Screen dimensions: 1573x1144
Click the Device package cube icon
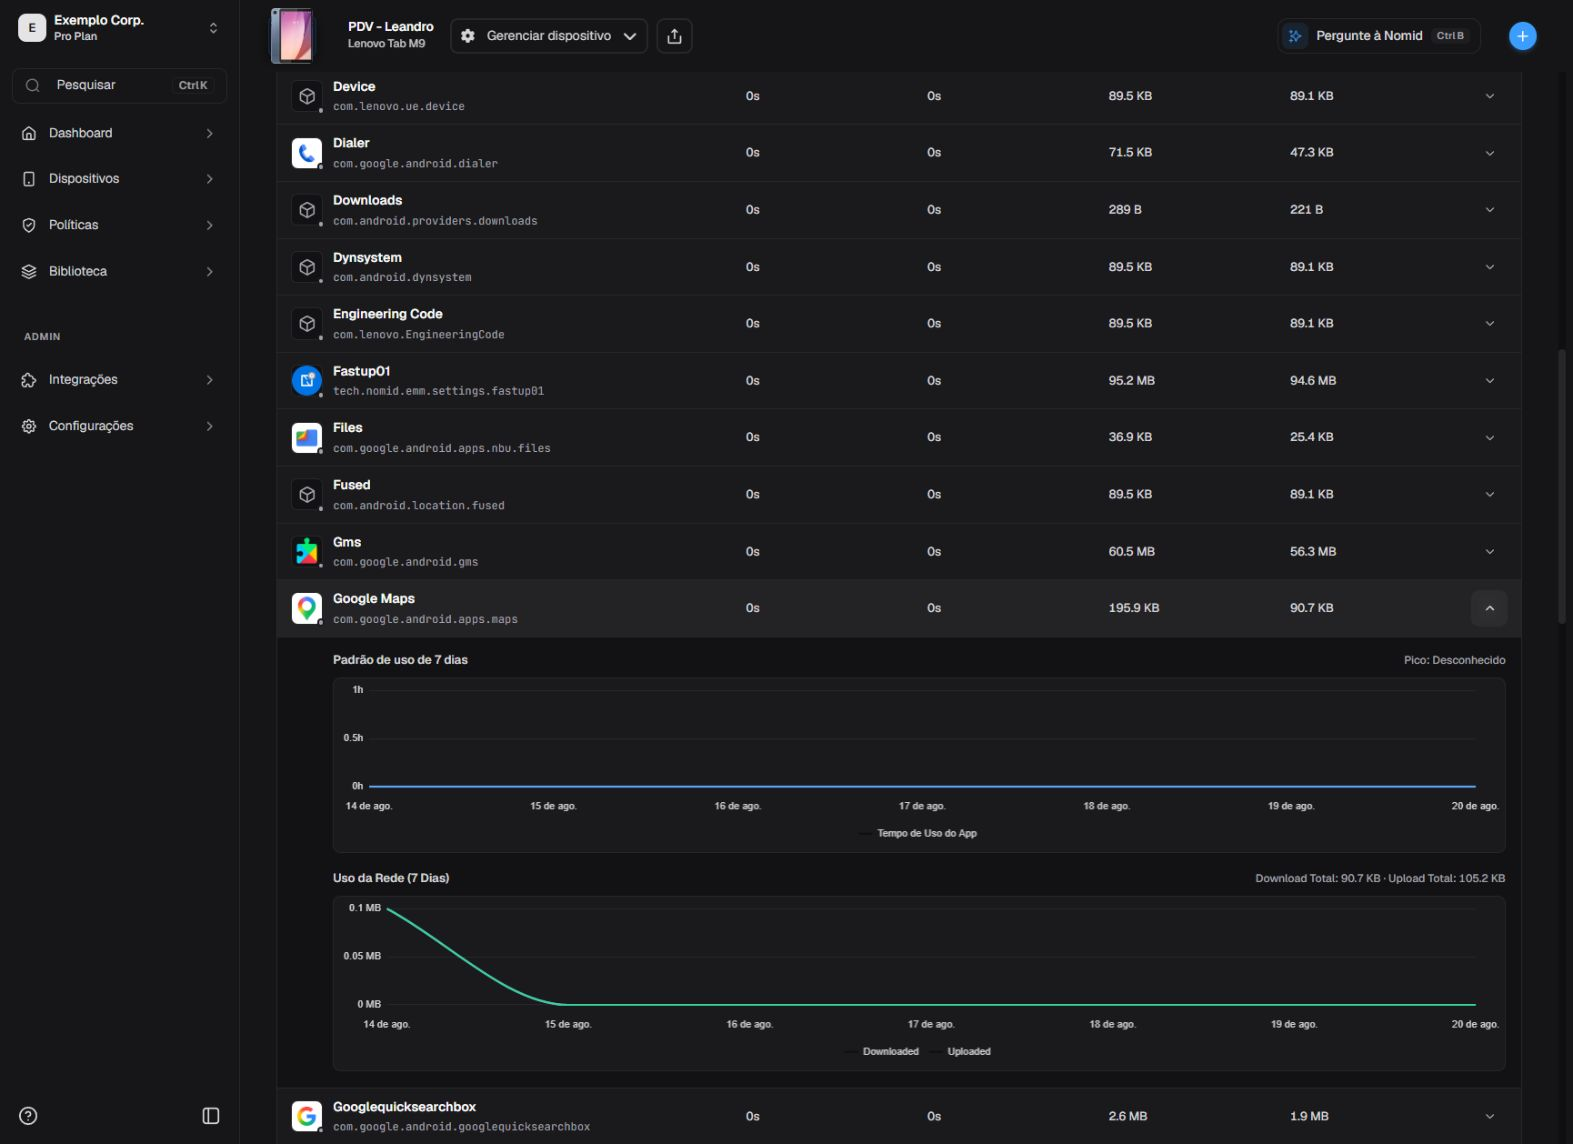(307, 96)
